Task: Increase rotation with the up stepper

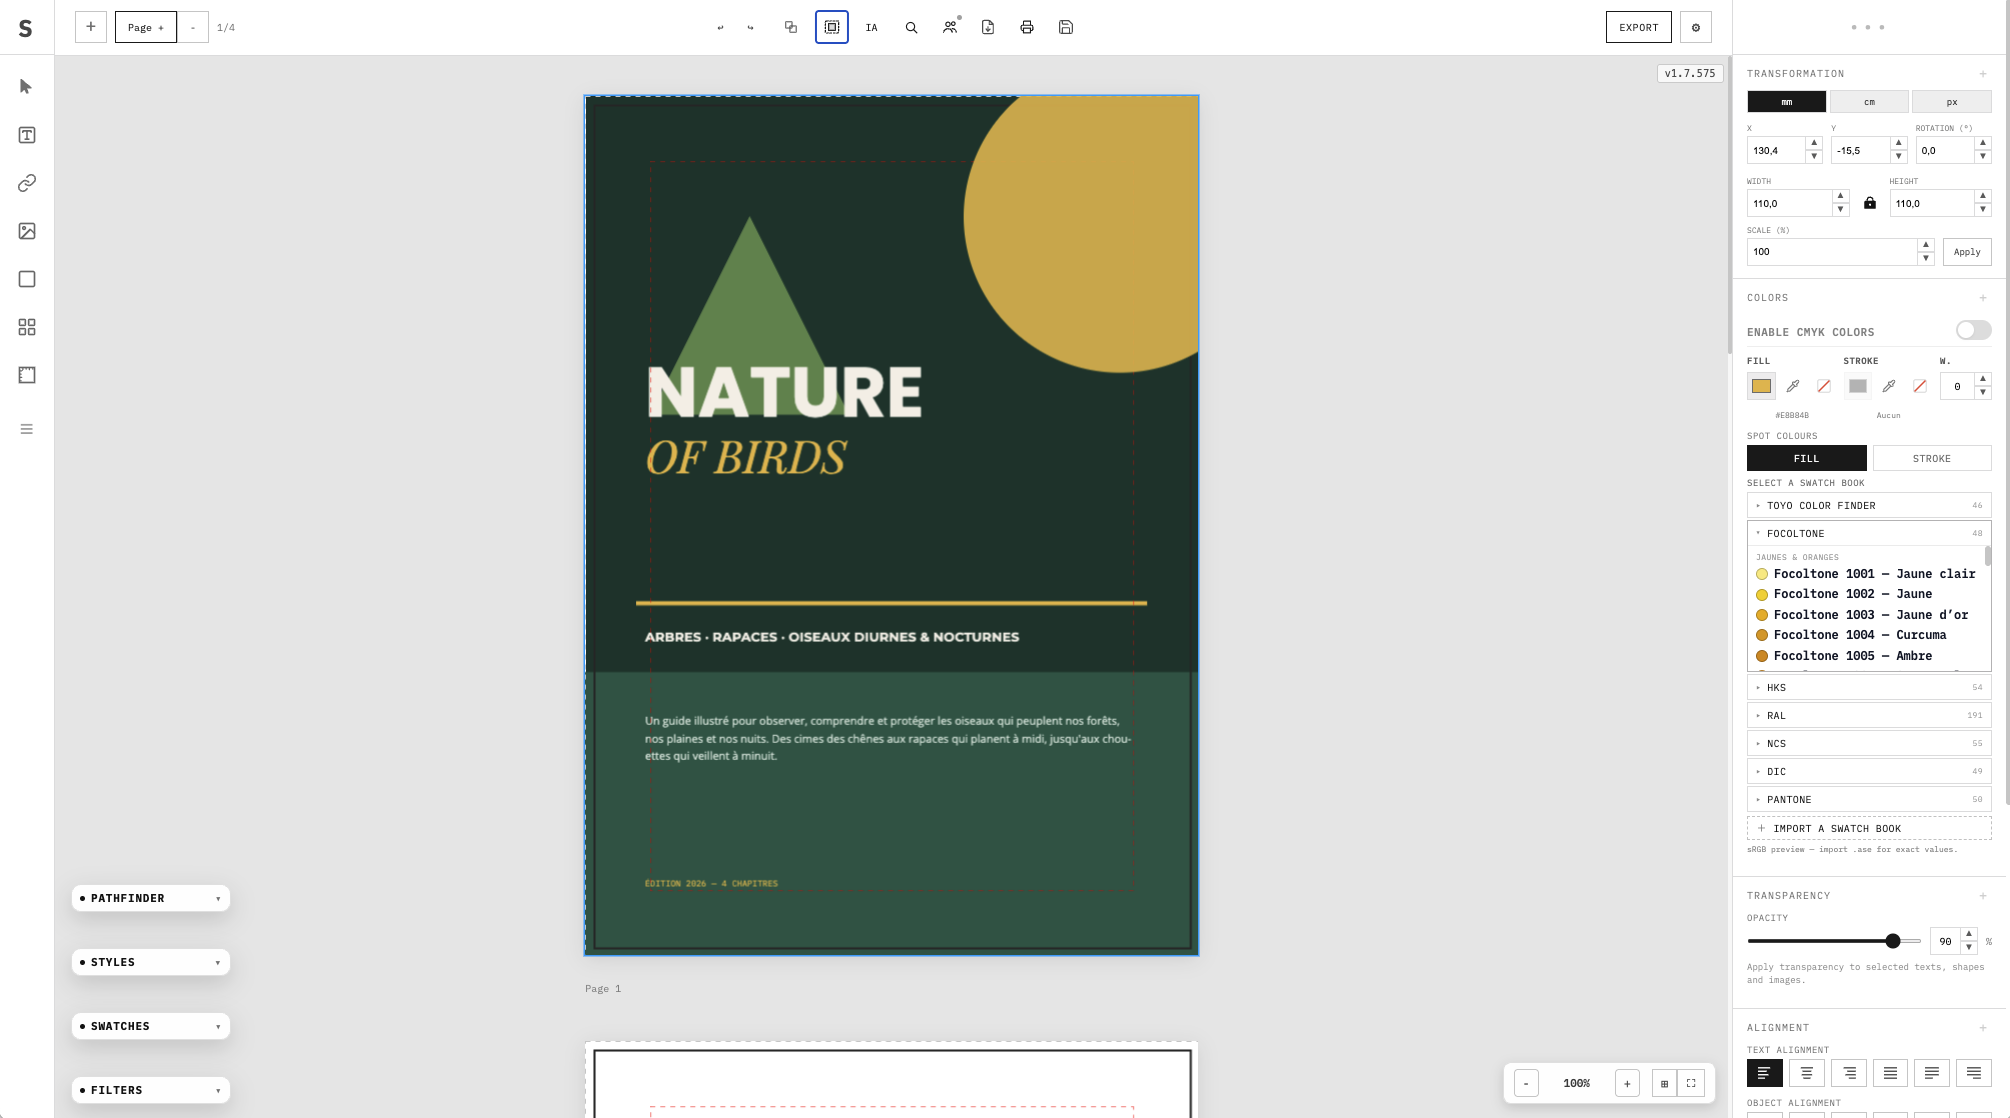Action: click(x=1983, y=143)
